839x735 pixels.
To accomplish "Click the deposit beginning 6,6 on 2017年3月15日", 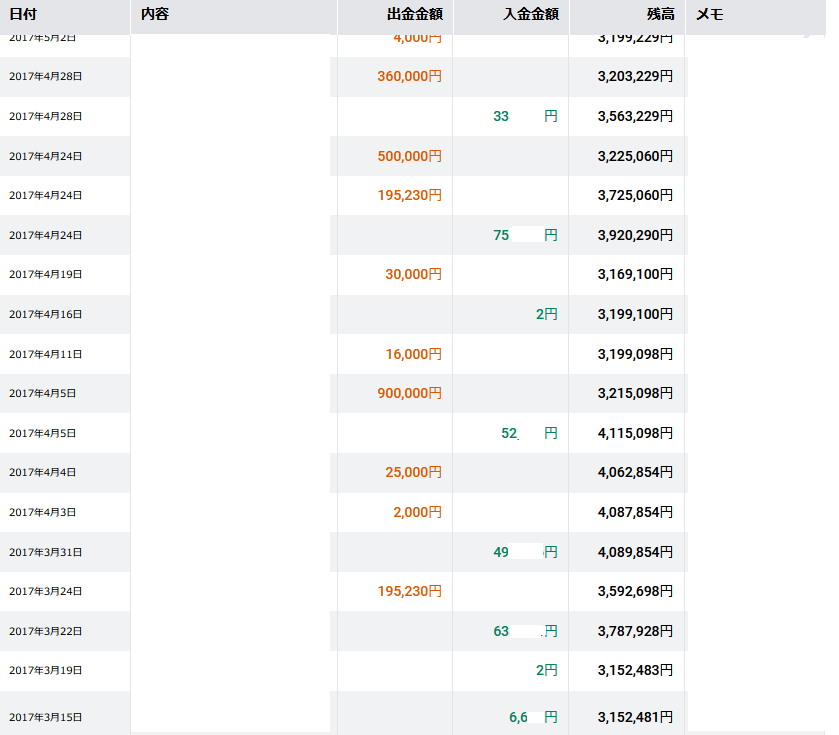I will tap(533, 717).
